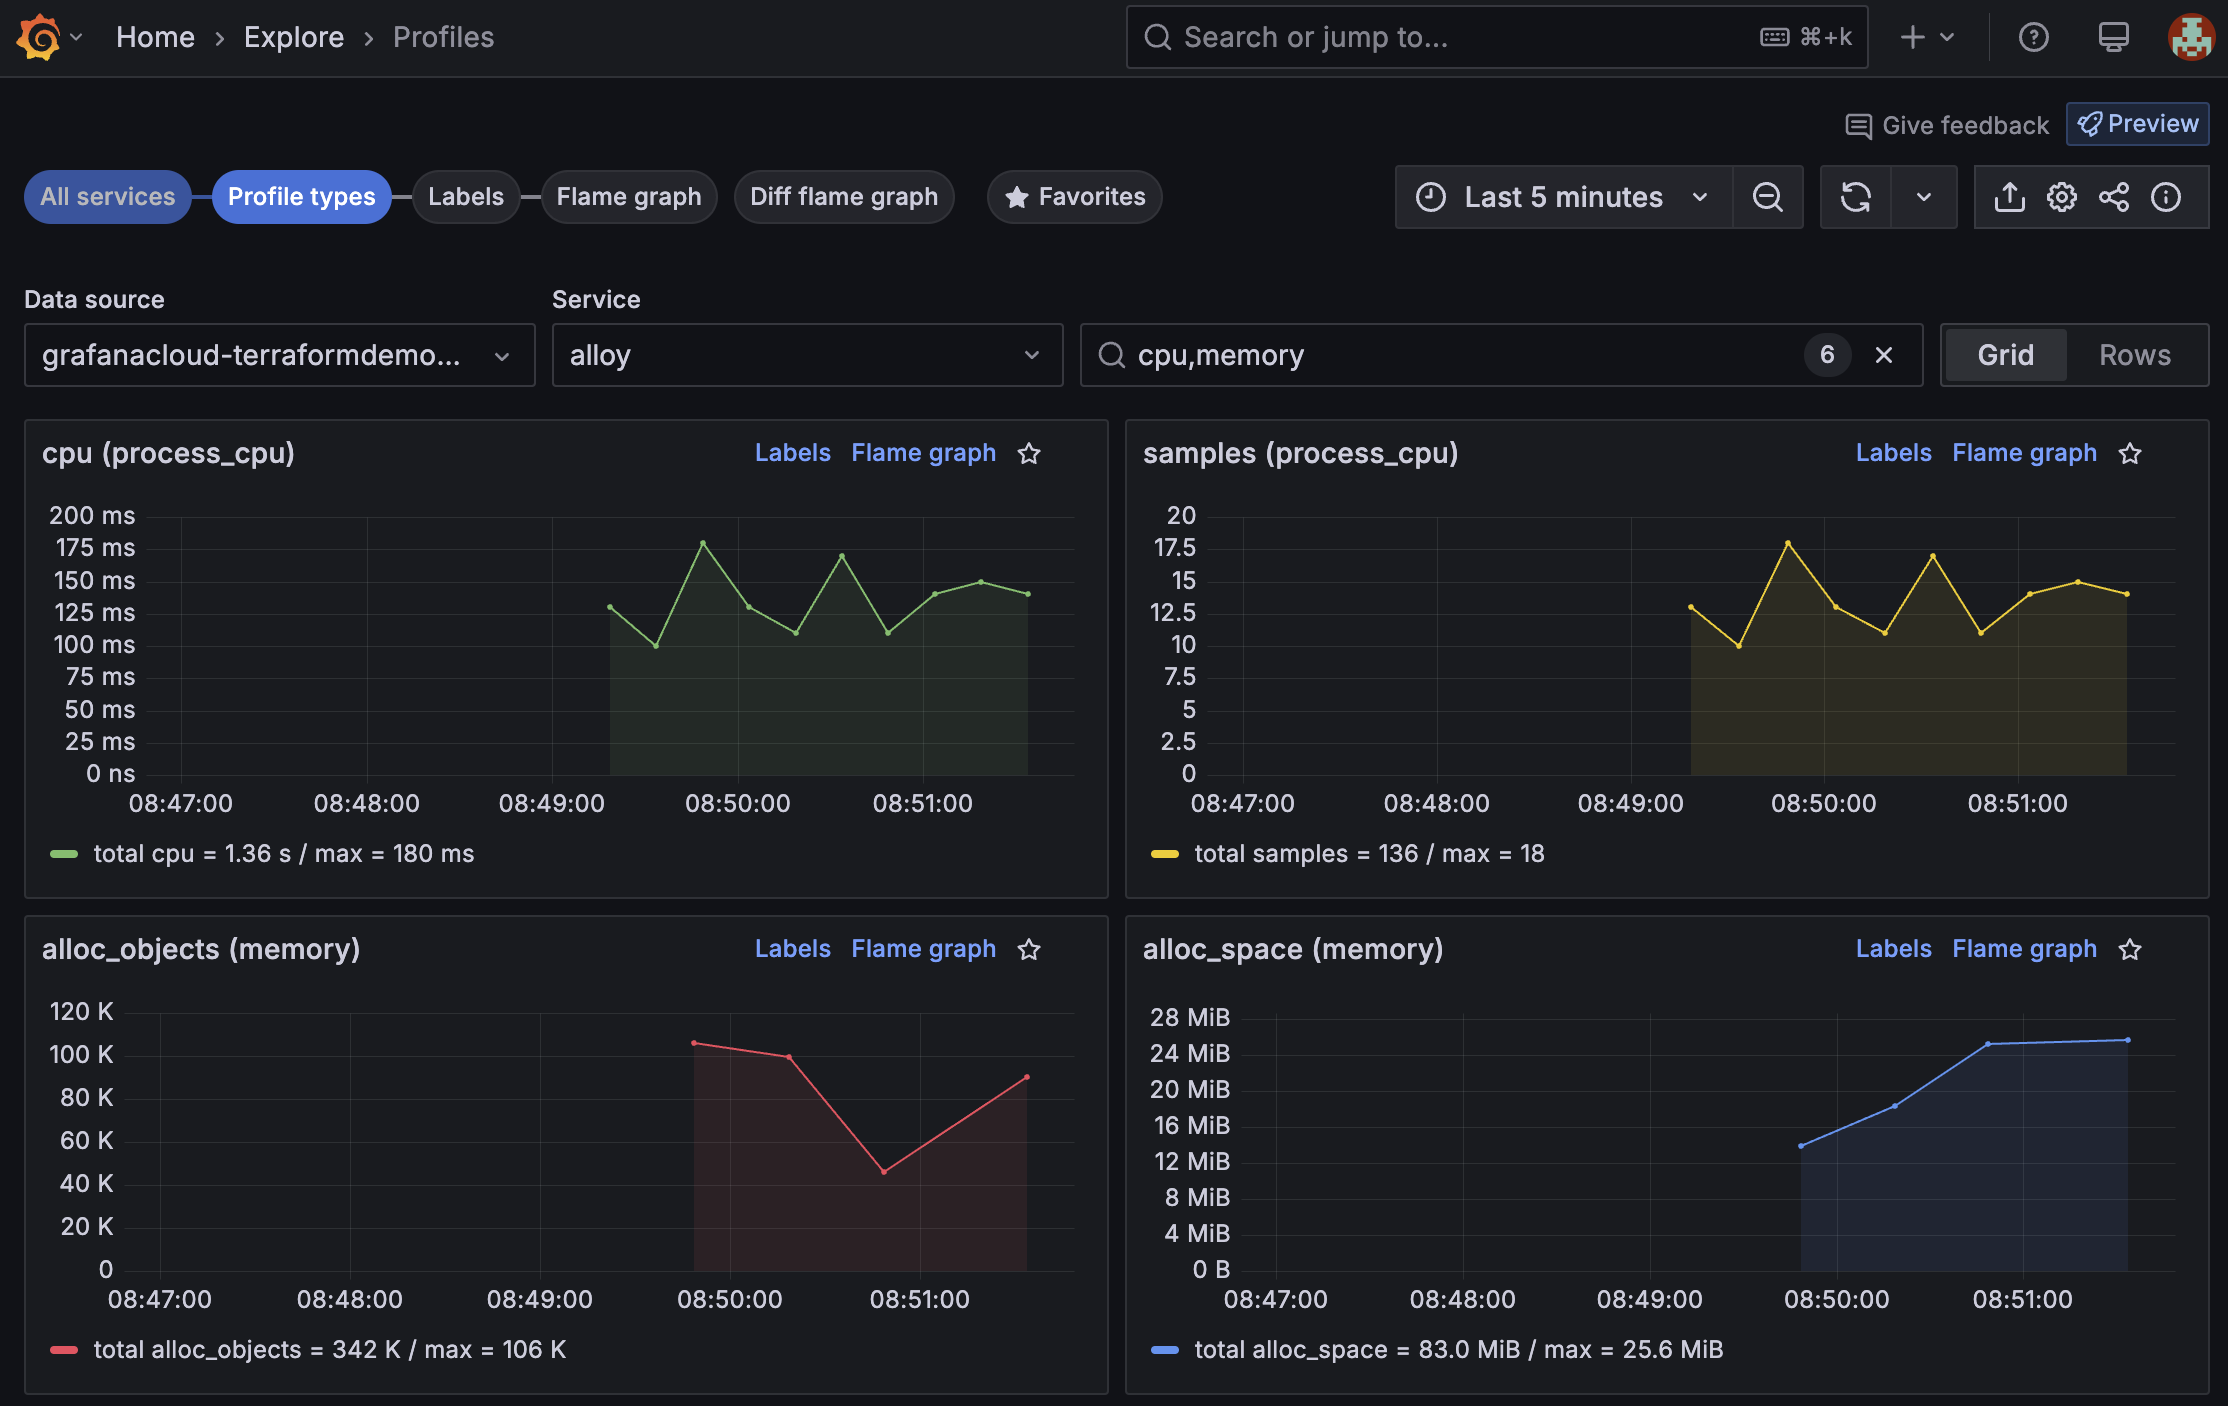Click the Preview button
The height and width of the screenshot is (1406, 2228).
click(2137, 123)
